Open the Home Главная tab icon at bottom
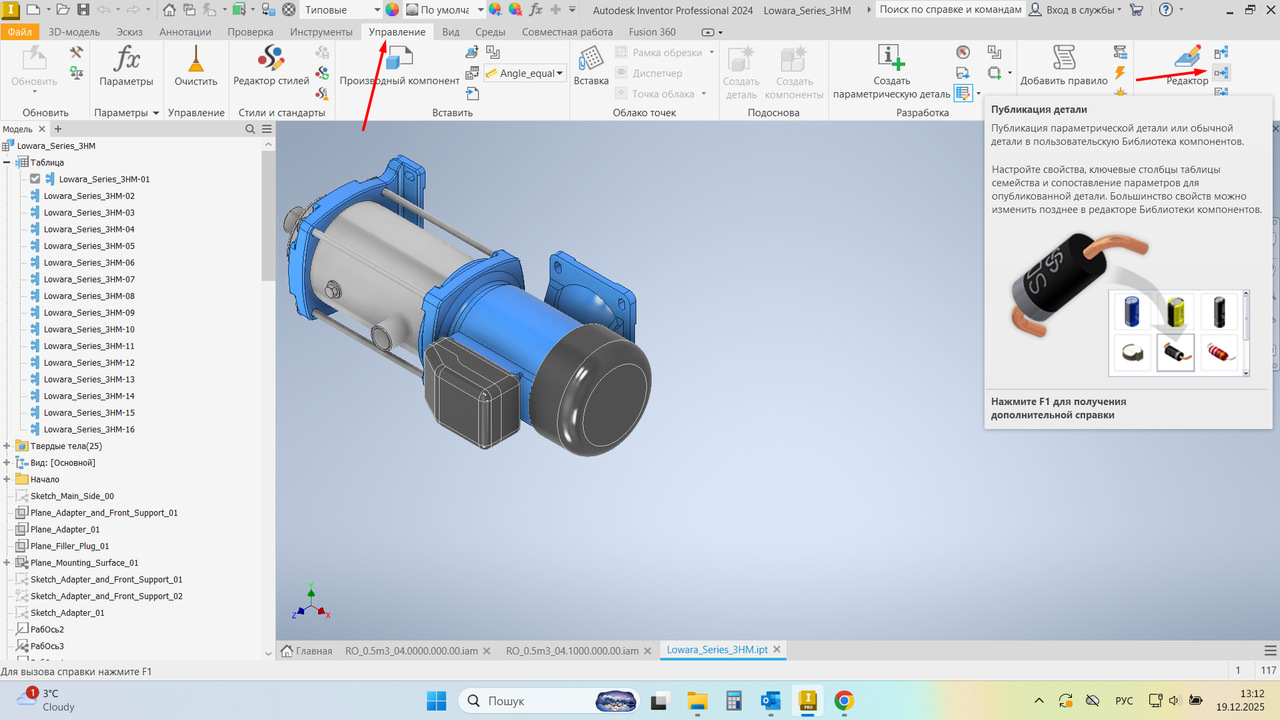 pos(287,650)
